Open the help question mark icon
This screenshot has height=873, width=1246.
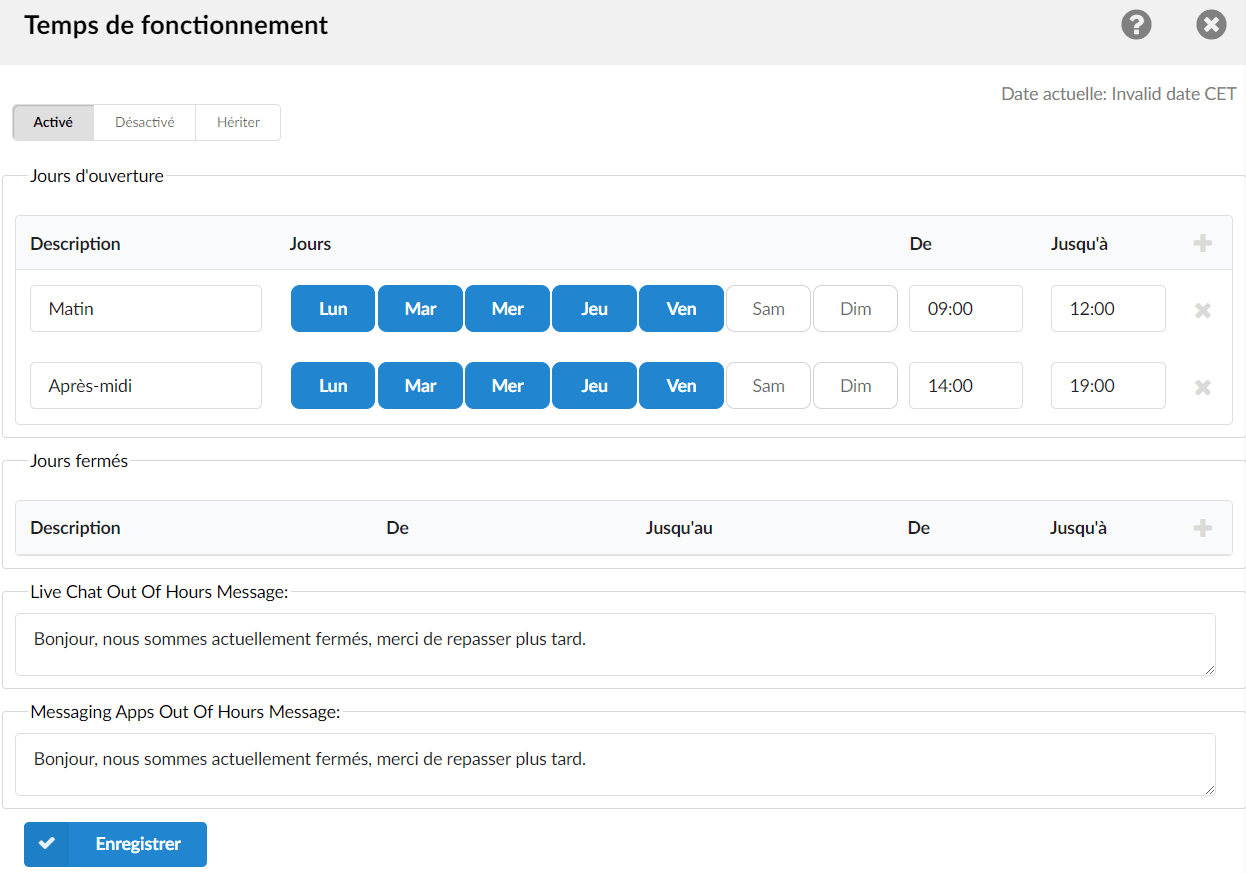pos(1136,25)
